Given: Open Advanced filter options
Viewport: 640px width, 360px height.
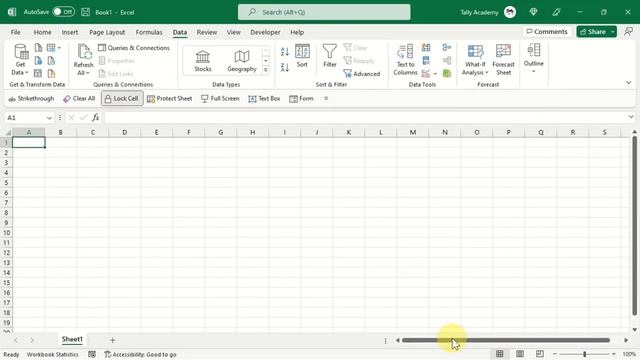Looking at the screenshot, I should pyautogui.click(x=362, y=73).
